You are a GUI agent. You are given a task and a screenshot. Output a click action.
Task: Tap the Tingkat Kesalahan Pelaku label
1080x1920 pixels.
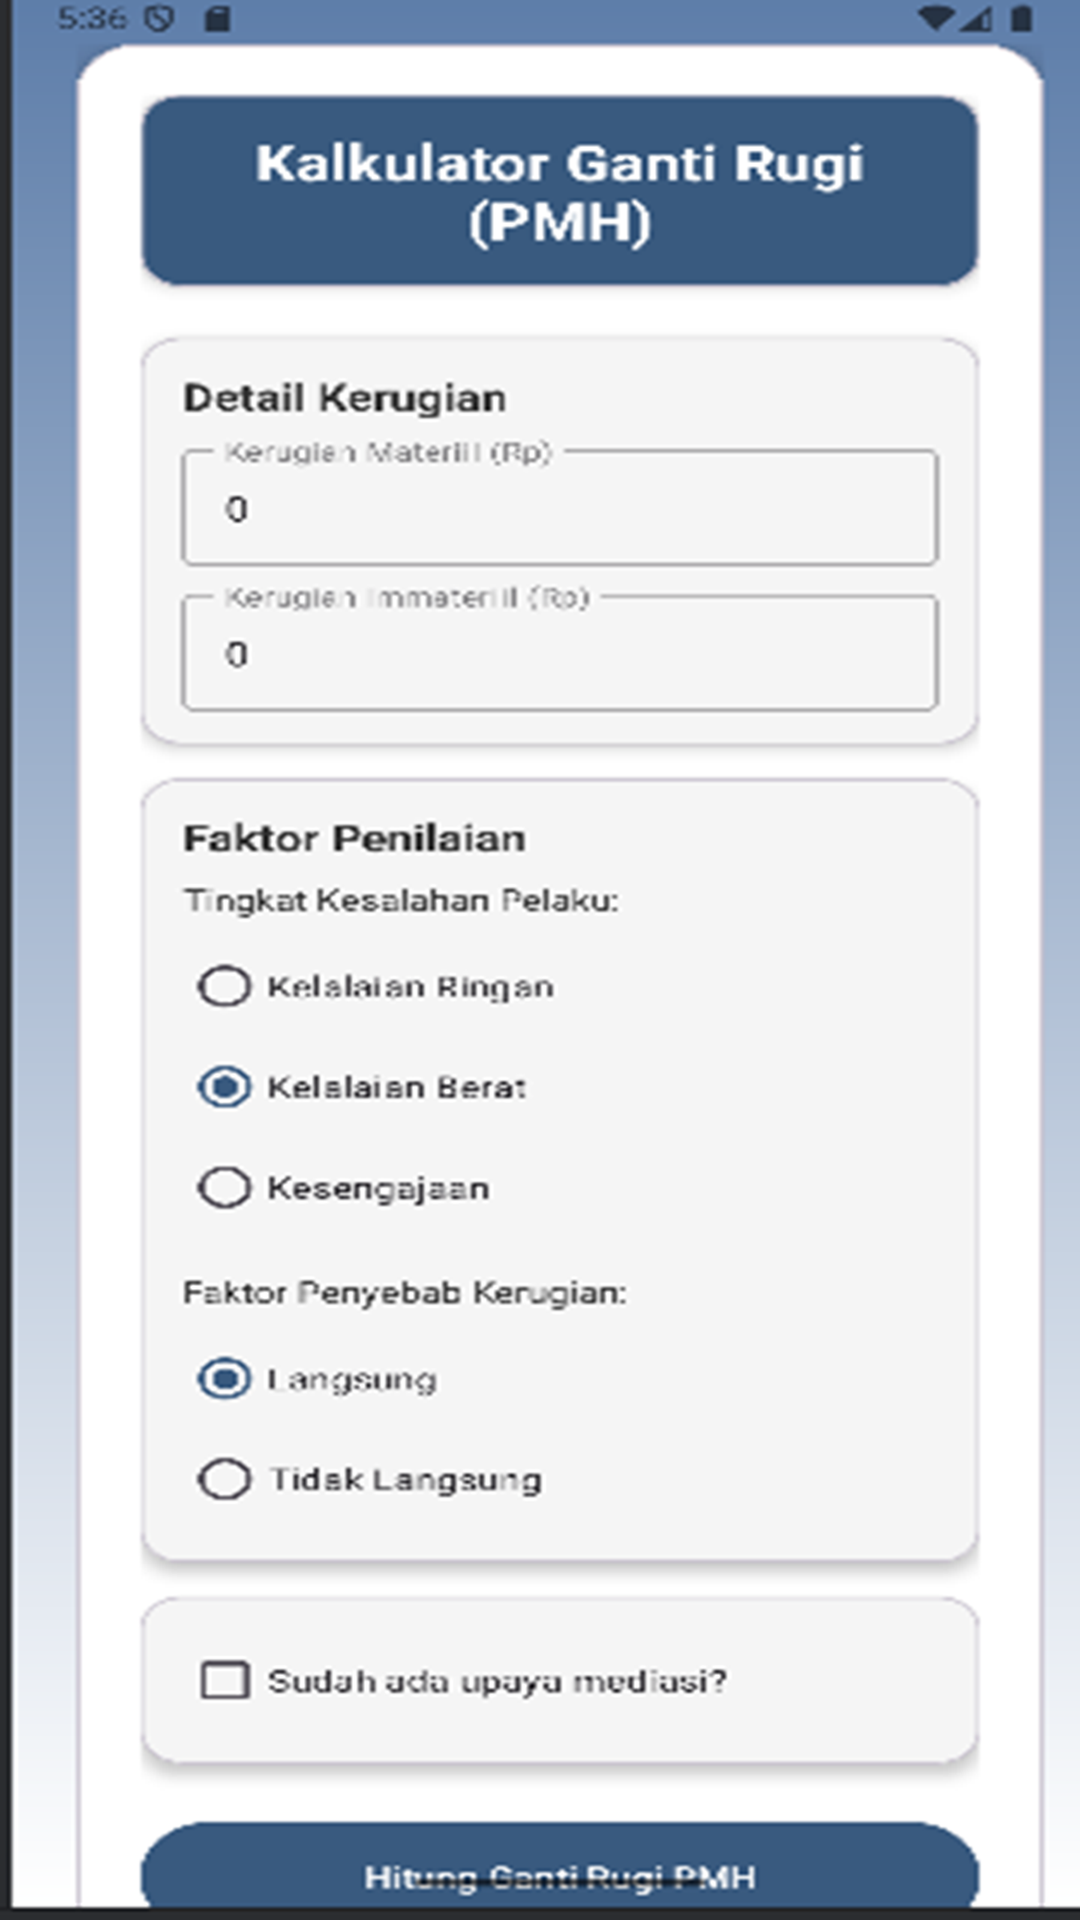(400, 900)
